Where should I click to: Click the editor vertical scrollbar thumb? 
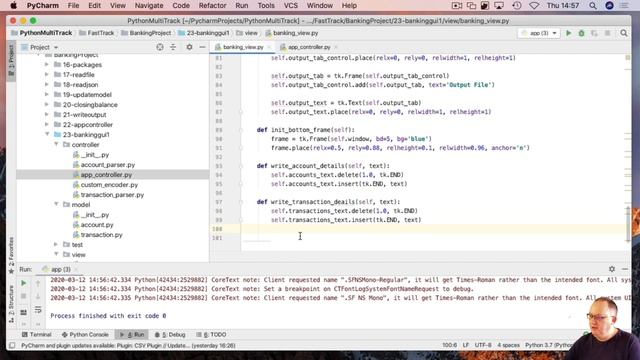(x=628, y=224)
